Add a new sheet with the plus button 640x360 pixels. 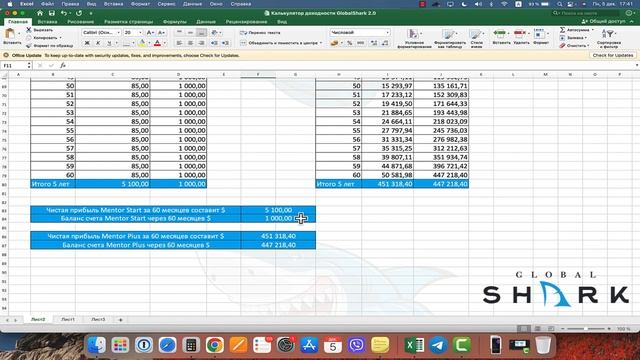click(120, 320)
